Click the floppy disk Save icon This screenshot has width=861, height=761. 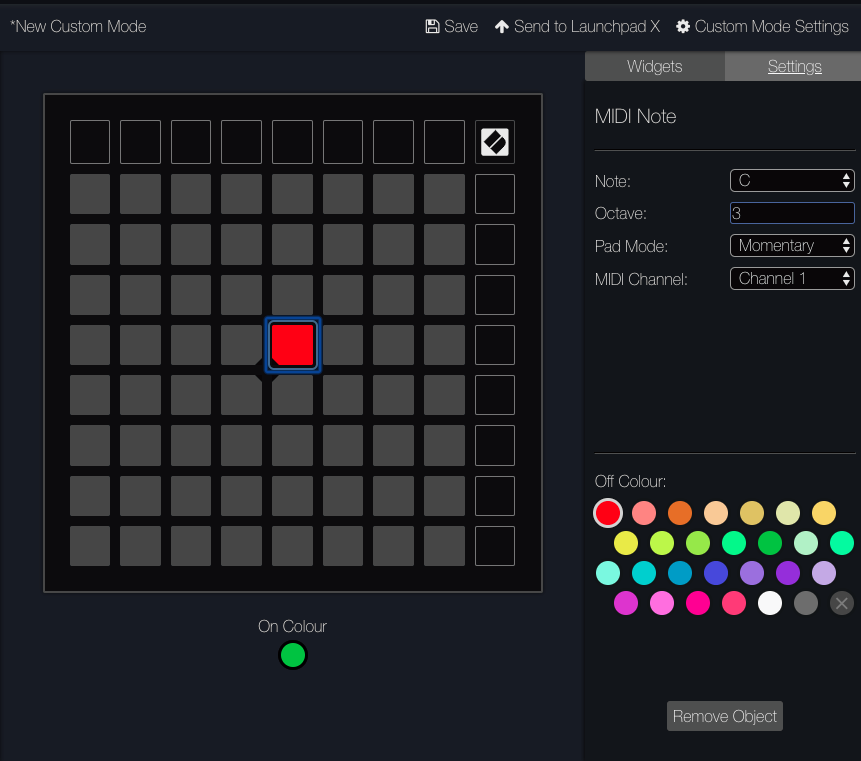tap(432, 26)
